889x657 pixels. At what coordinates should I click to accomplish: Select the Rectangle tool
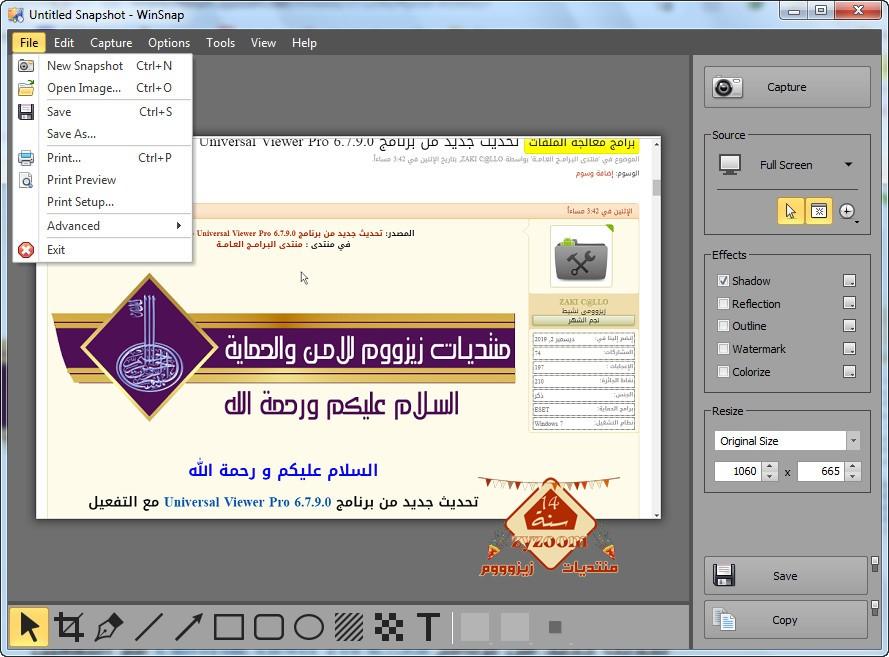(x=228, y=627)
